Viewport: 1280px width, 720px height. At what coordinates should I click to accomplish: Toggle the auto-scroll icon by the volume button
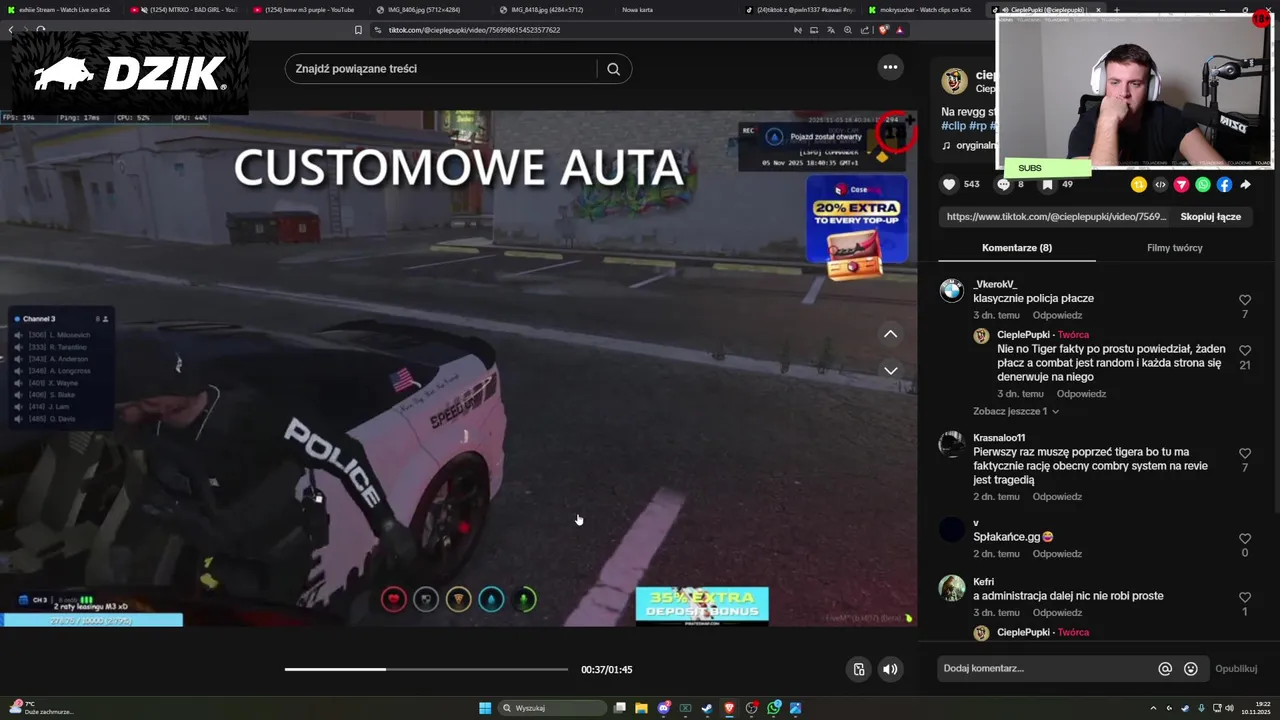[858, 669]
